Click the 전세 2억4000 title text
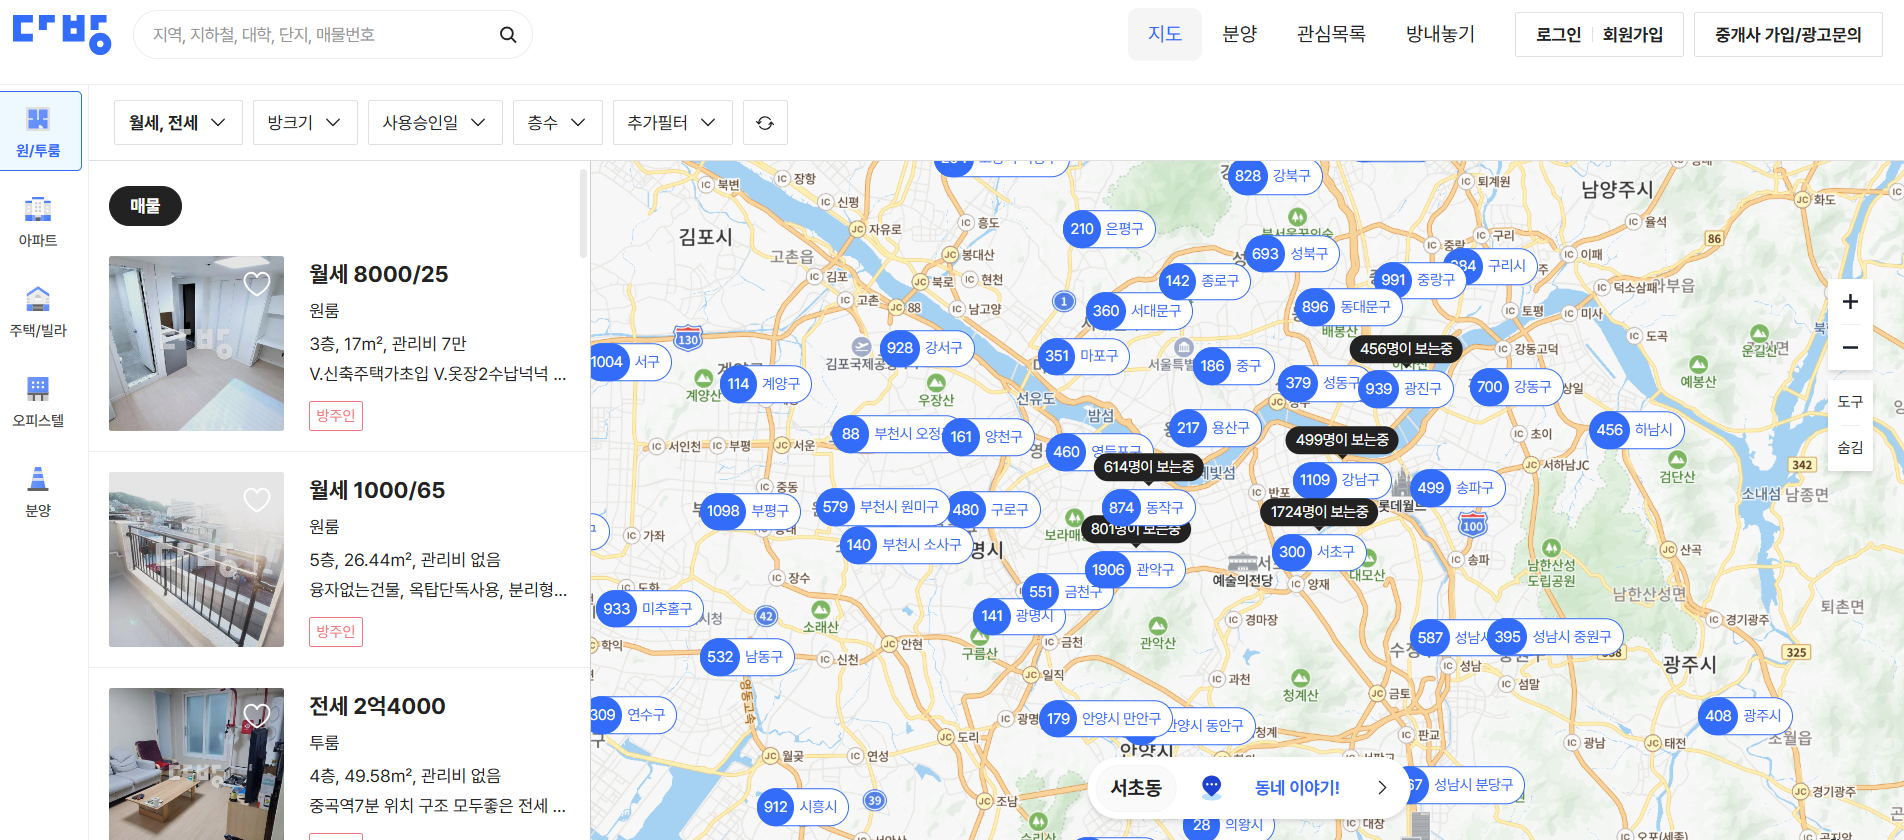This screenshot has width=1904, height=840. click(x=377, y=706)
